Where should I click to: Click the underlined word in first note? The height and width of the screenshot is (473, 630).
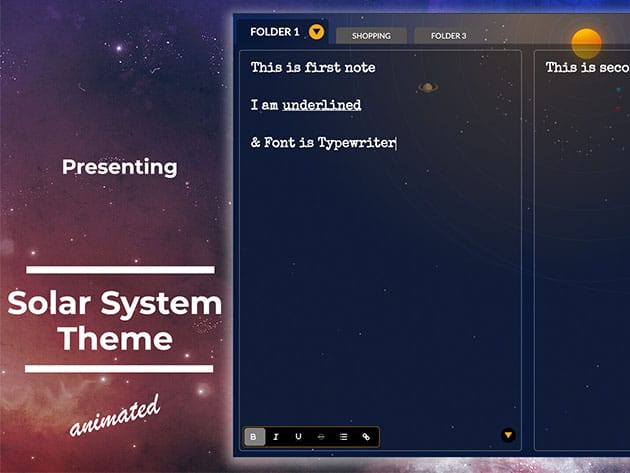click(x=321, y=105)
